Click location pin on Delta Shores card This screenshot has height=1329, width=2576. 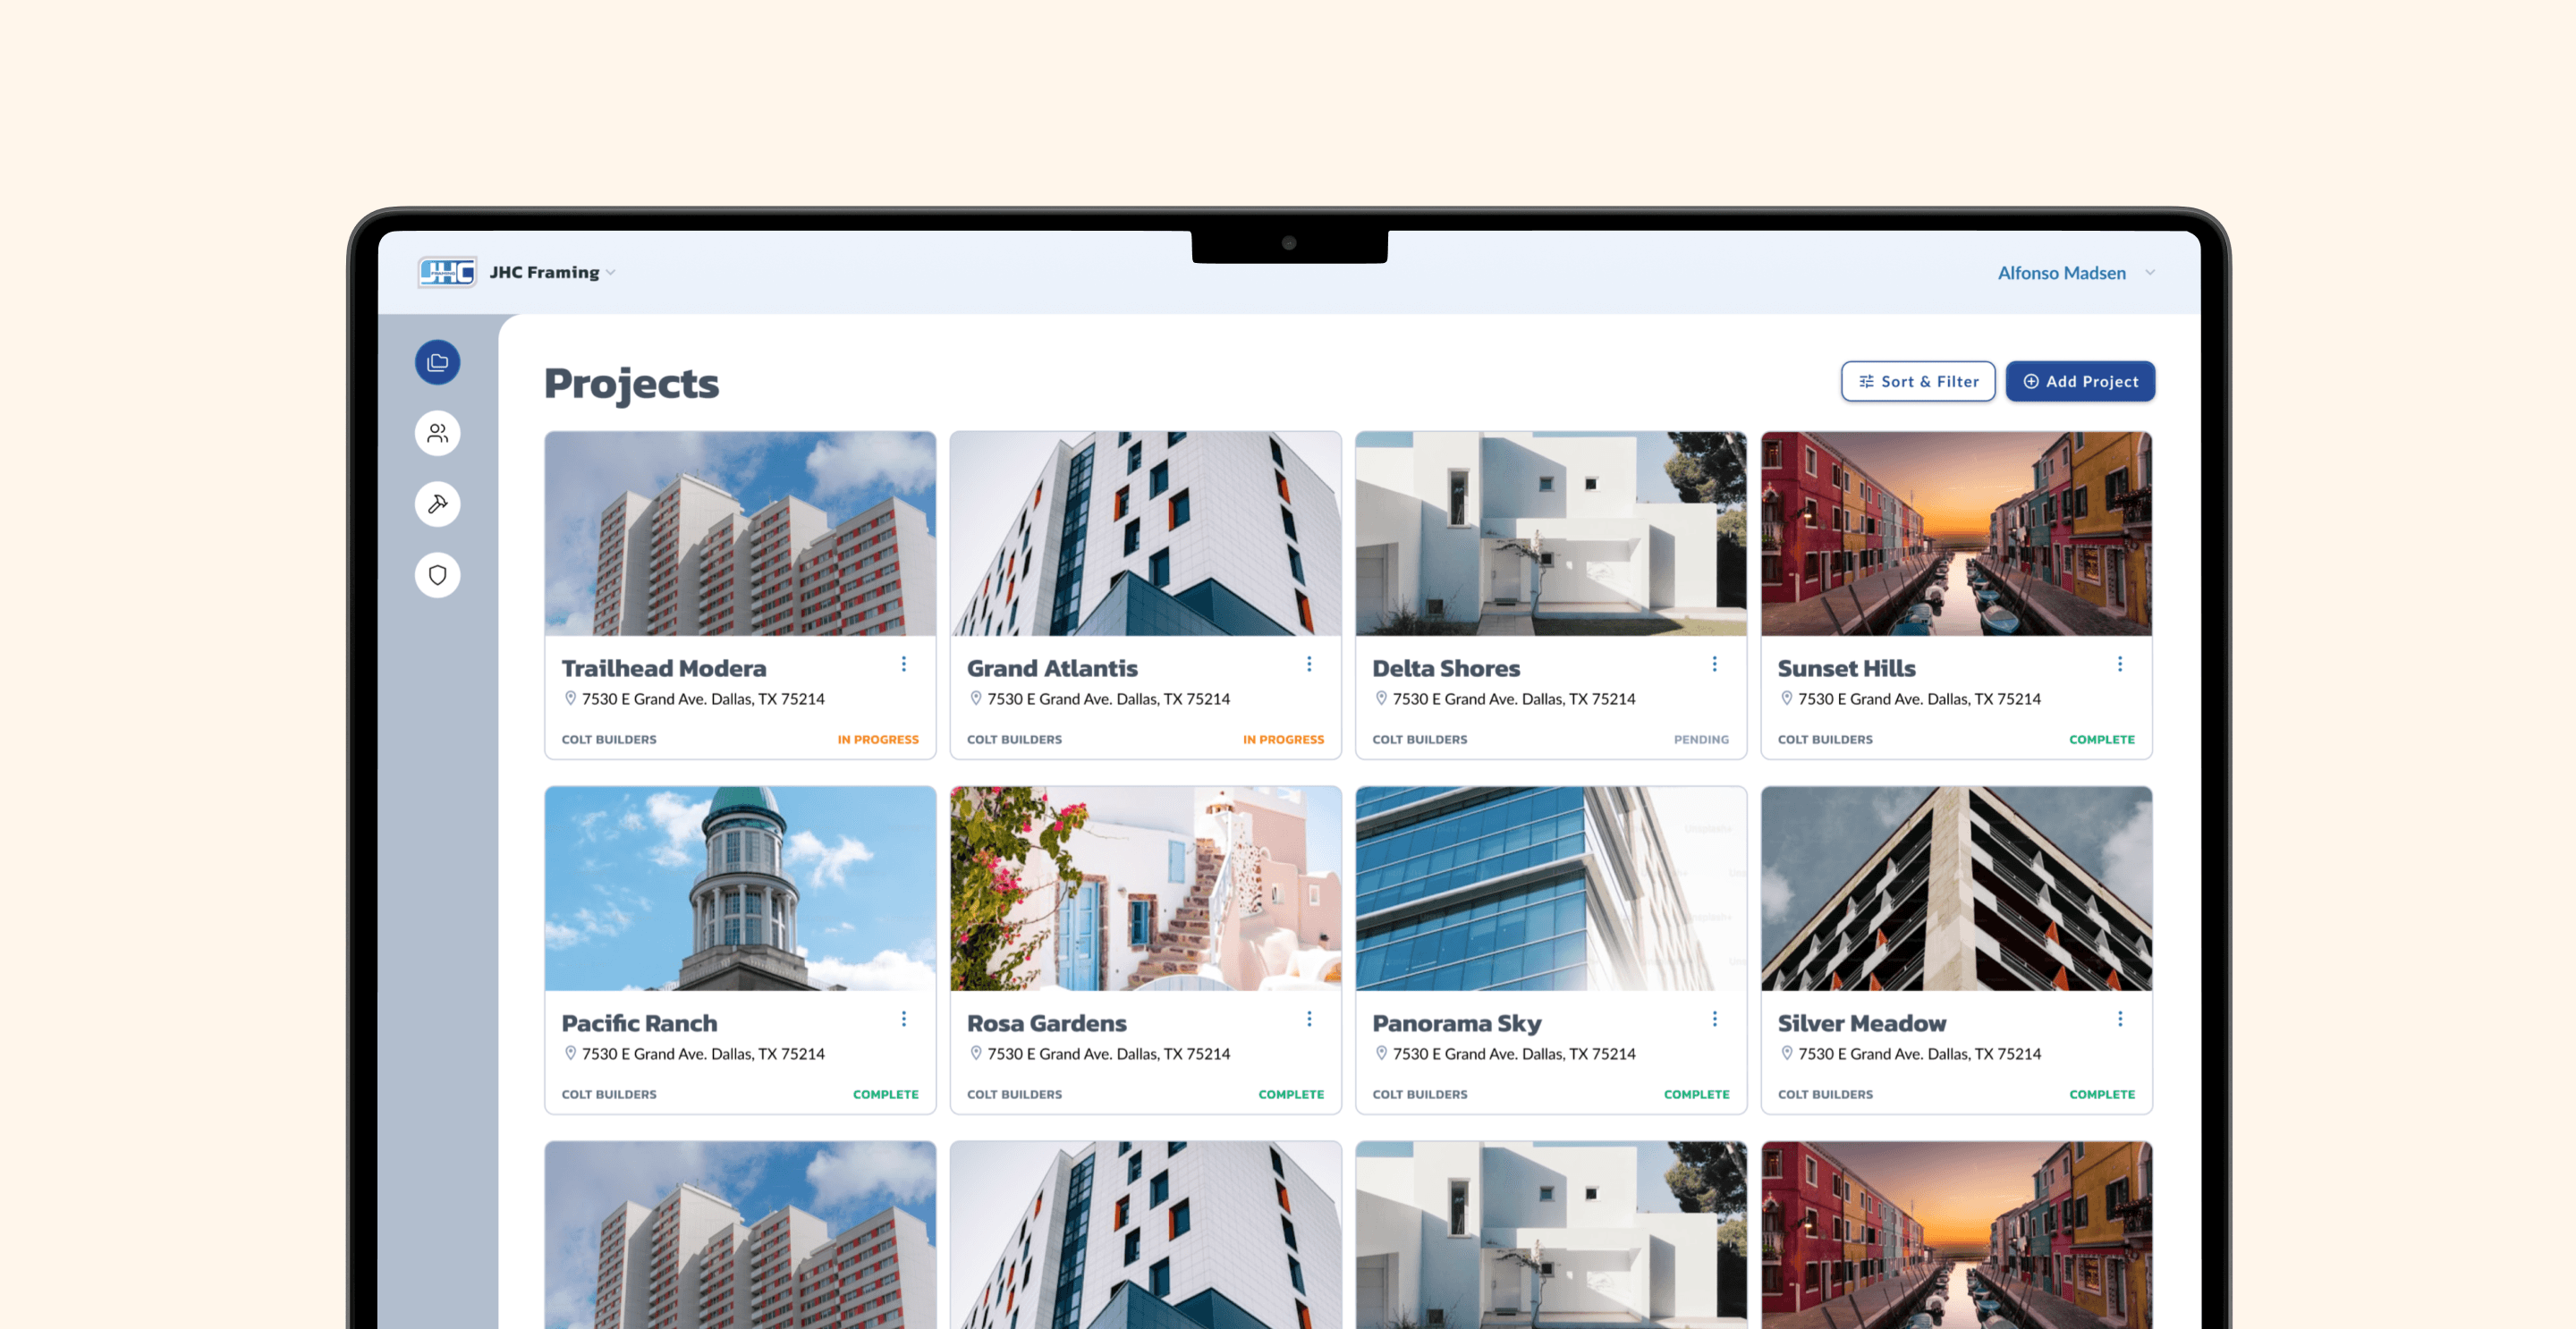[1381, 698]
